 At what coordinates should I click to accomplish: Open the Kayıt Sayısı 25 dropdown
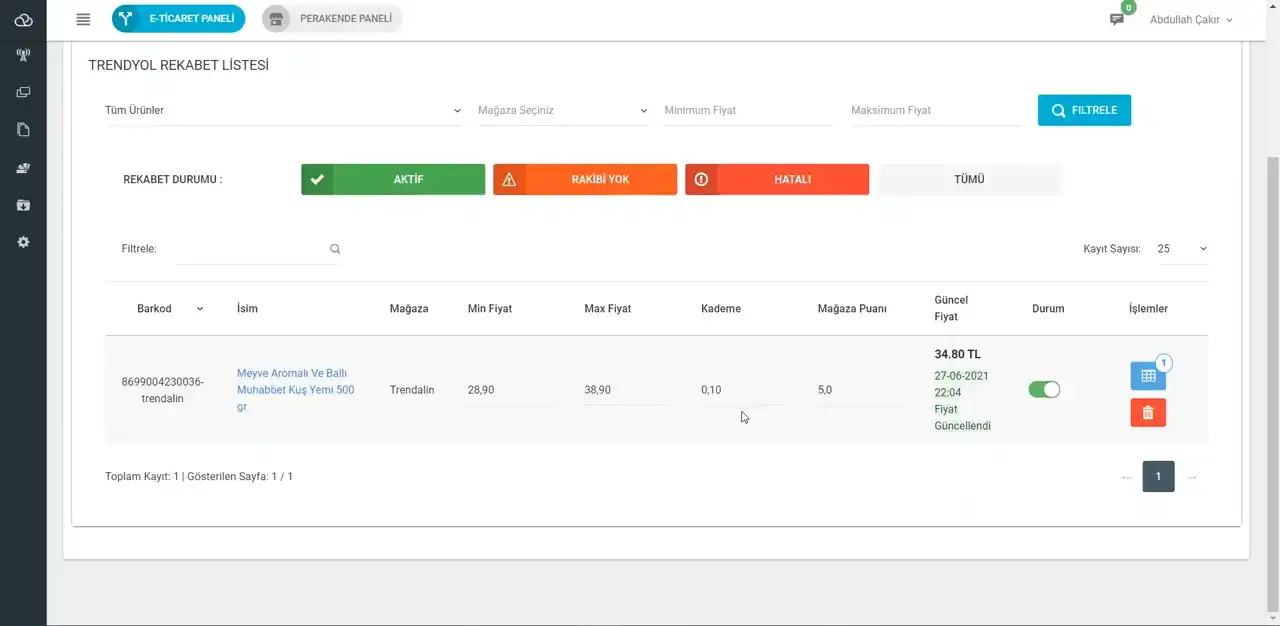click(x=1182, y=249)
